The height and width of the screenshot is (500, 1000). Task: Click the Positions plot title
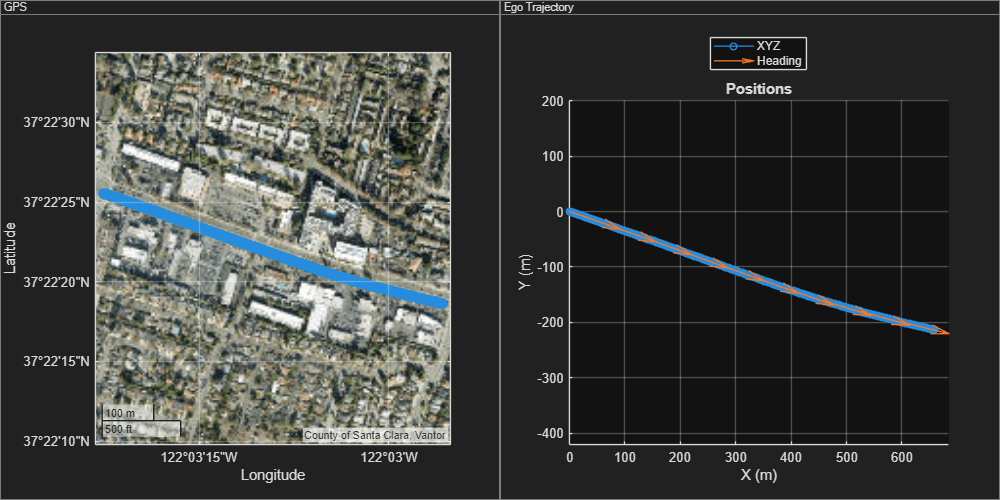[759, 89]
